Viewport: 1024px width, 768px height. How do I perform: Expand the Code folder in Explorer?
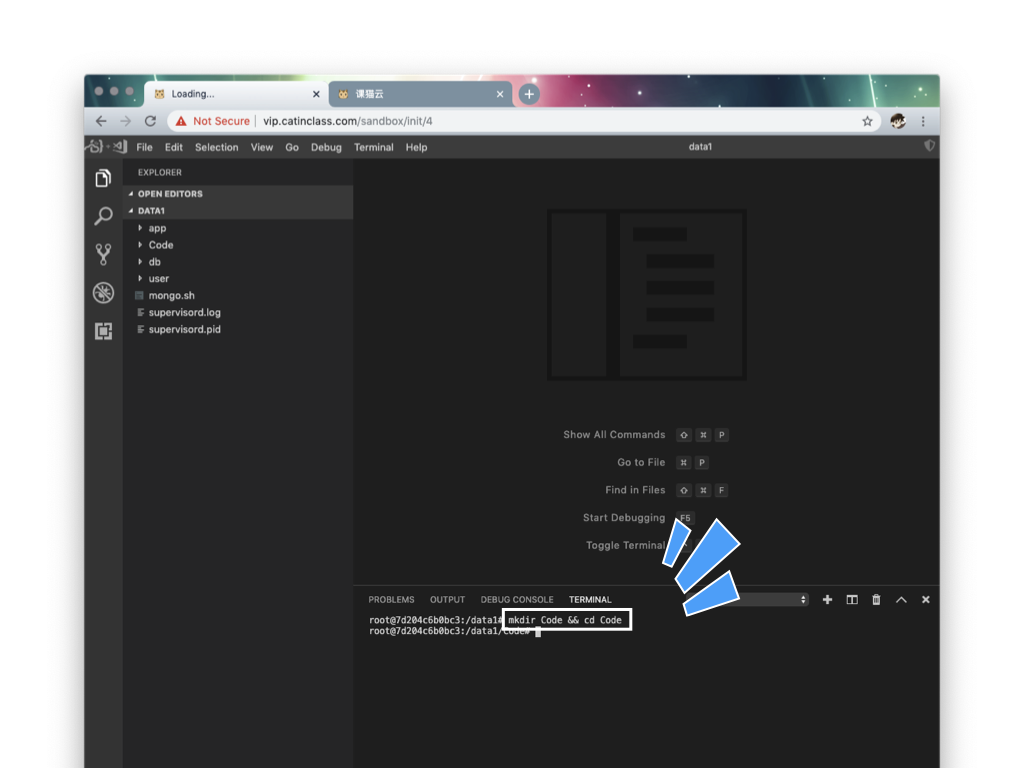click(x=160, y=245)
